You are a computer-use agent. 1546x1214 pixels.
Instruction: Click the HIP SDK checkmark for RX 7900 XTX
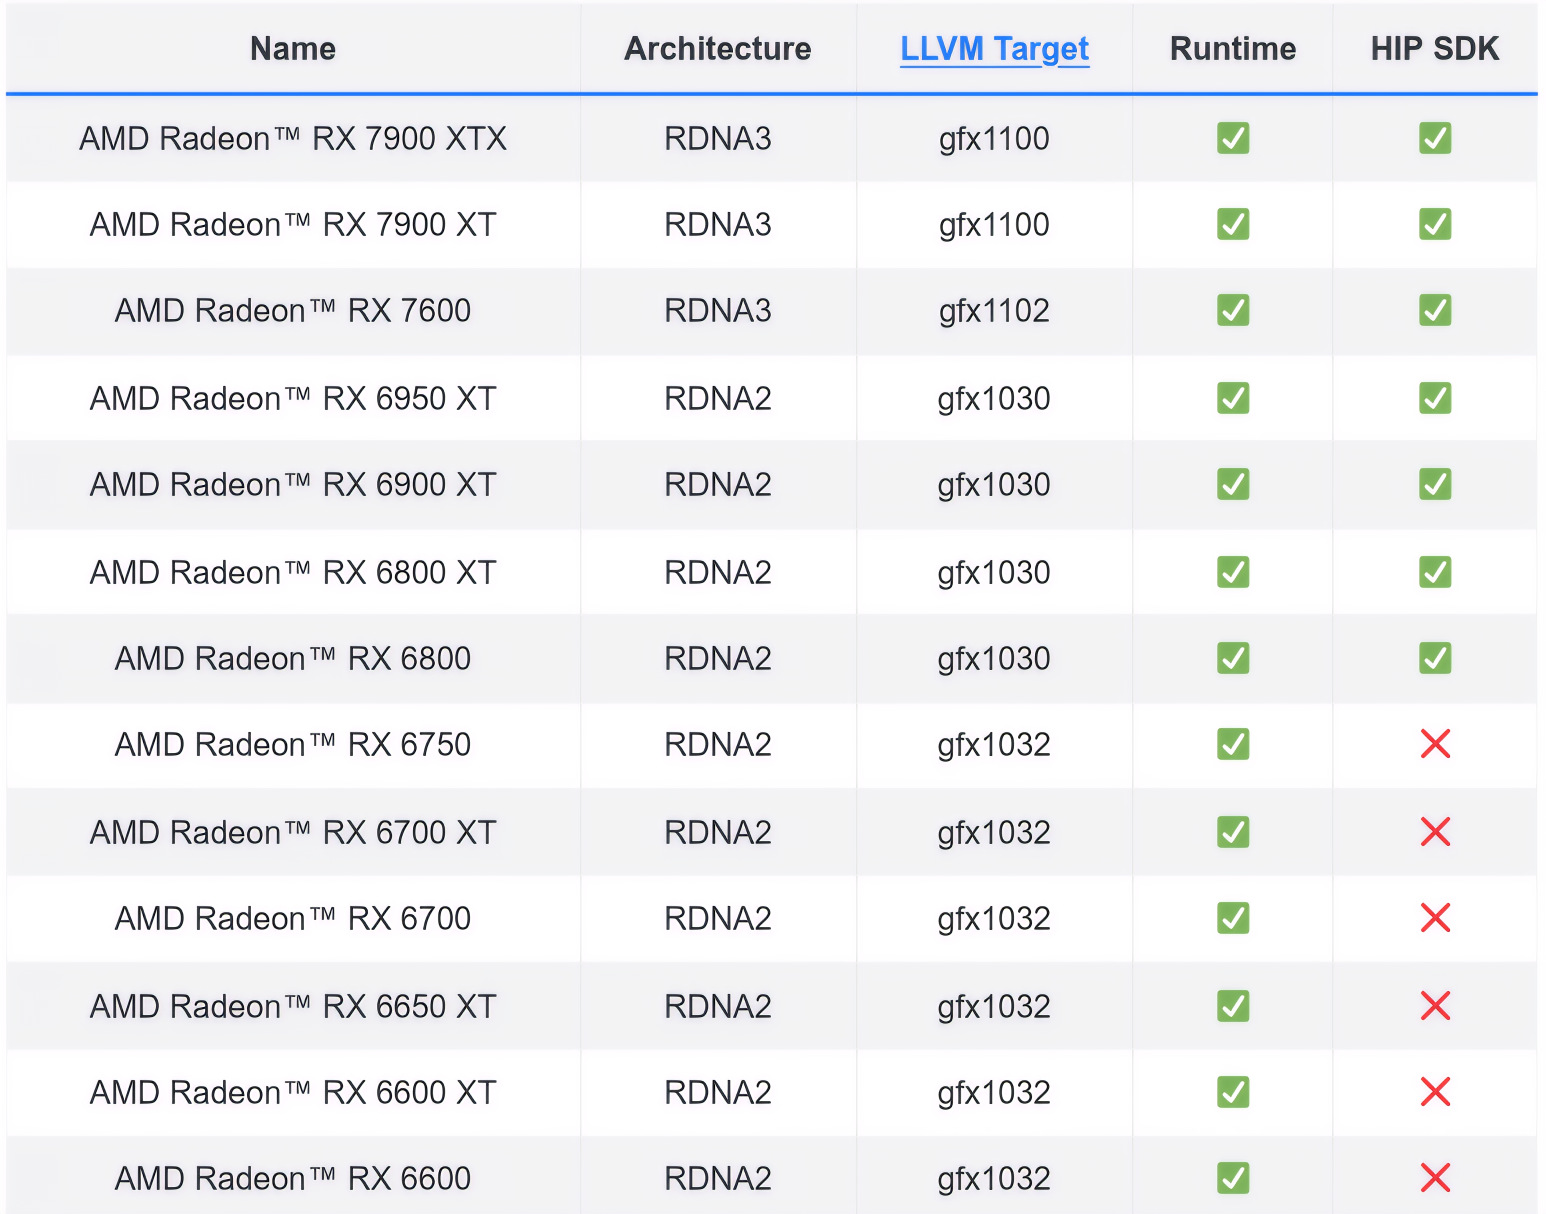pos(1435,138)
